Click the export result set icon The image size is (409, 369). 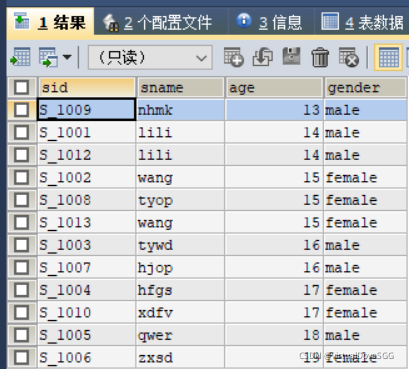click(x=21, y=57)
